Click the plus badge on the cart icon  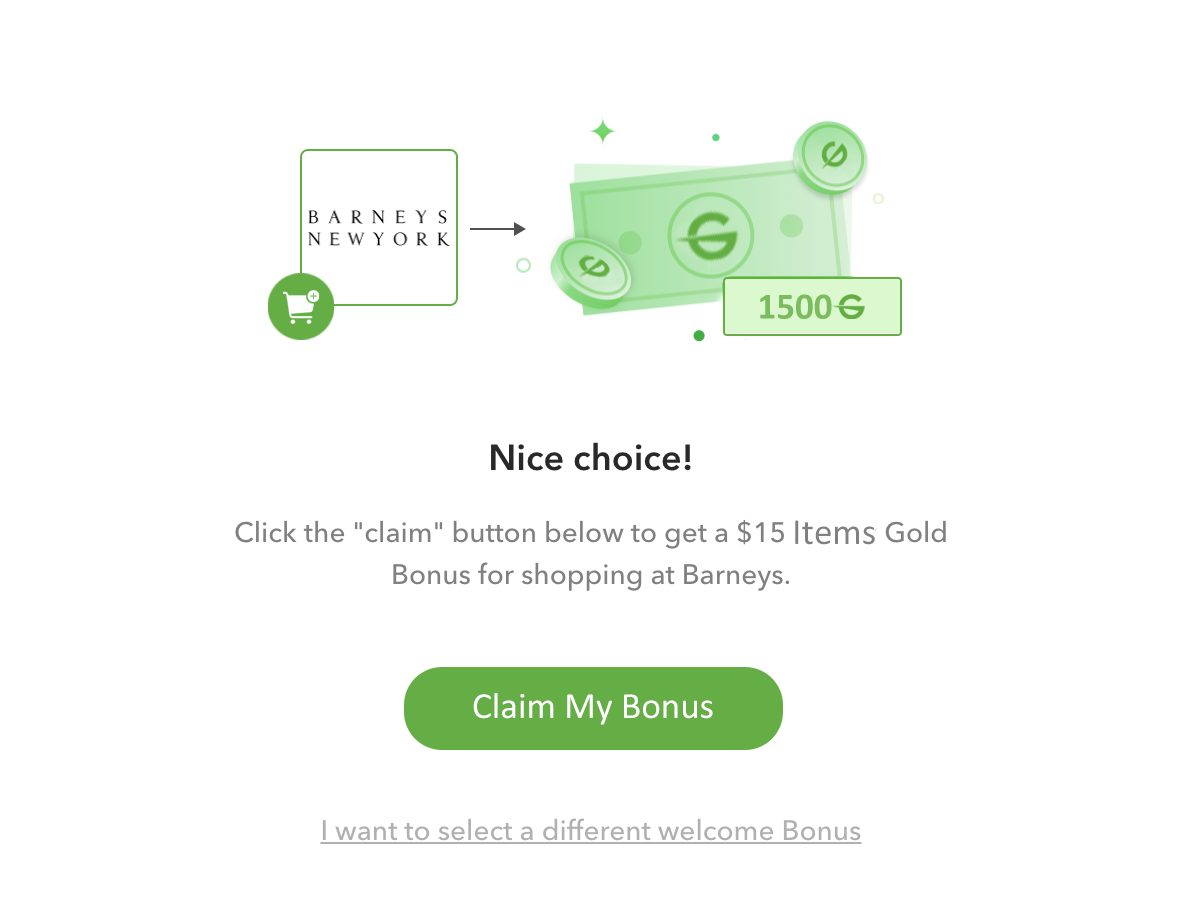(x=313, y=297)
